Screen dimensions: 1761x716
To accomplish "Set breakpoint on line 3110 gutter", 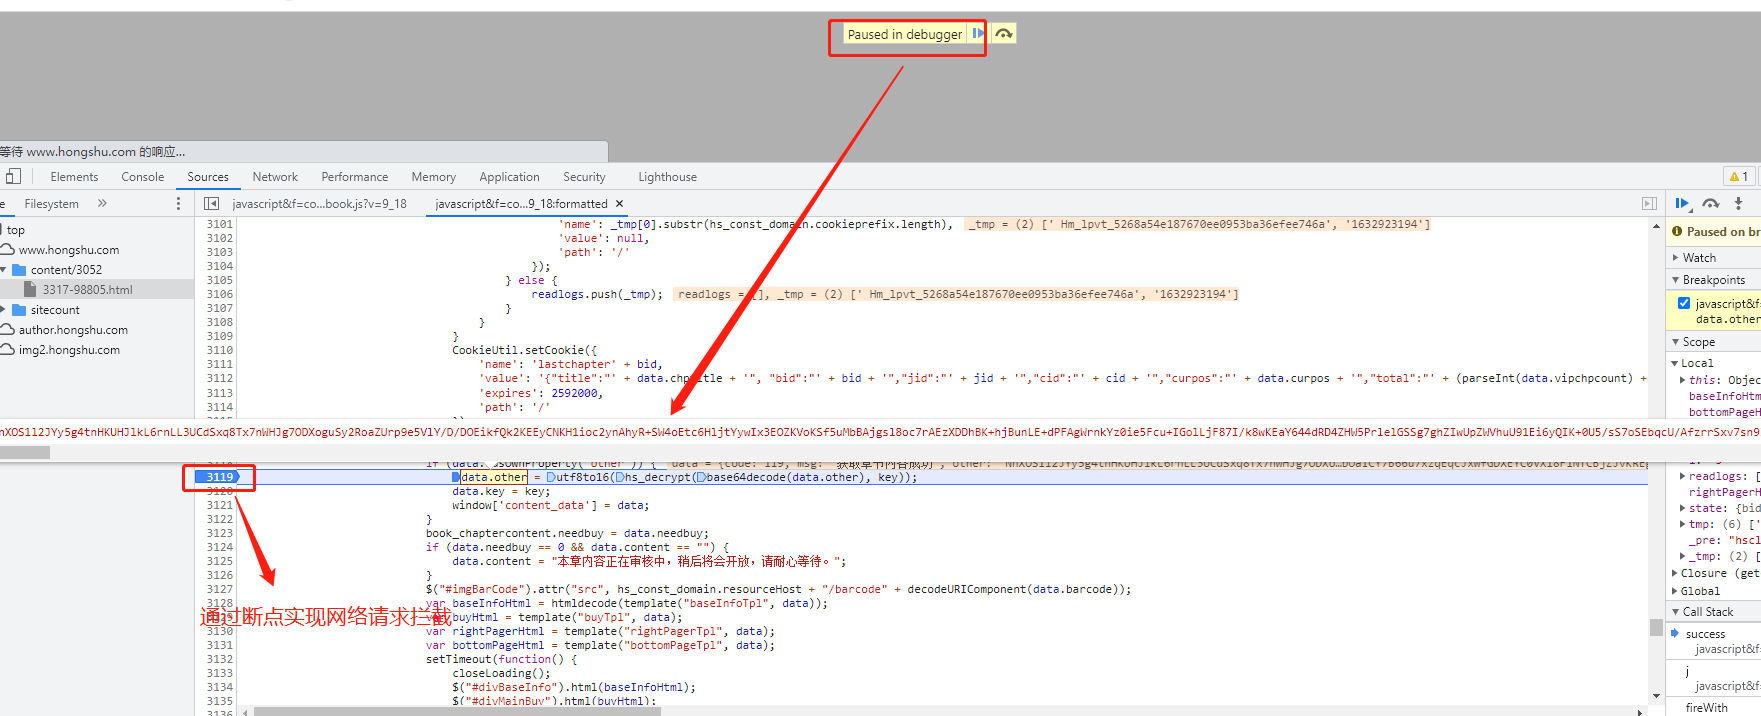I will [x=219, y=350].
